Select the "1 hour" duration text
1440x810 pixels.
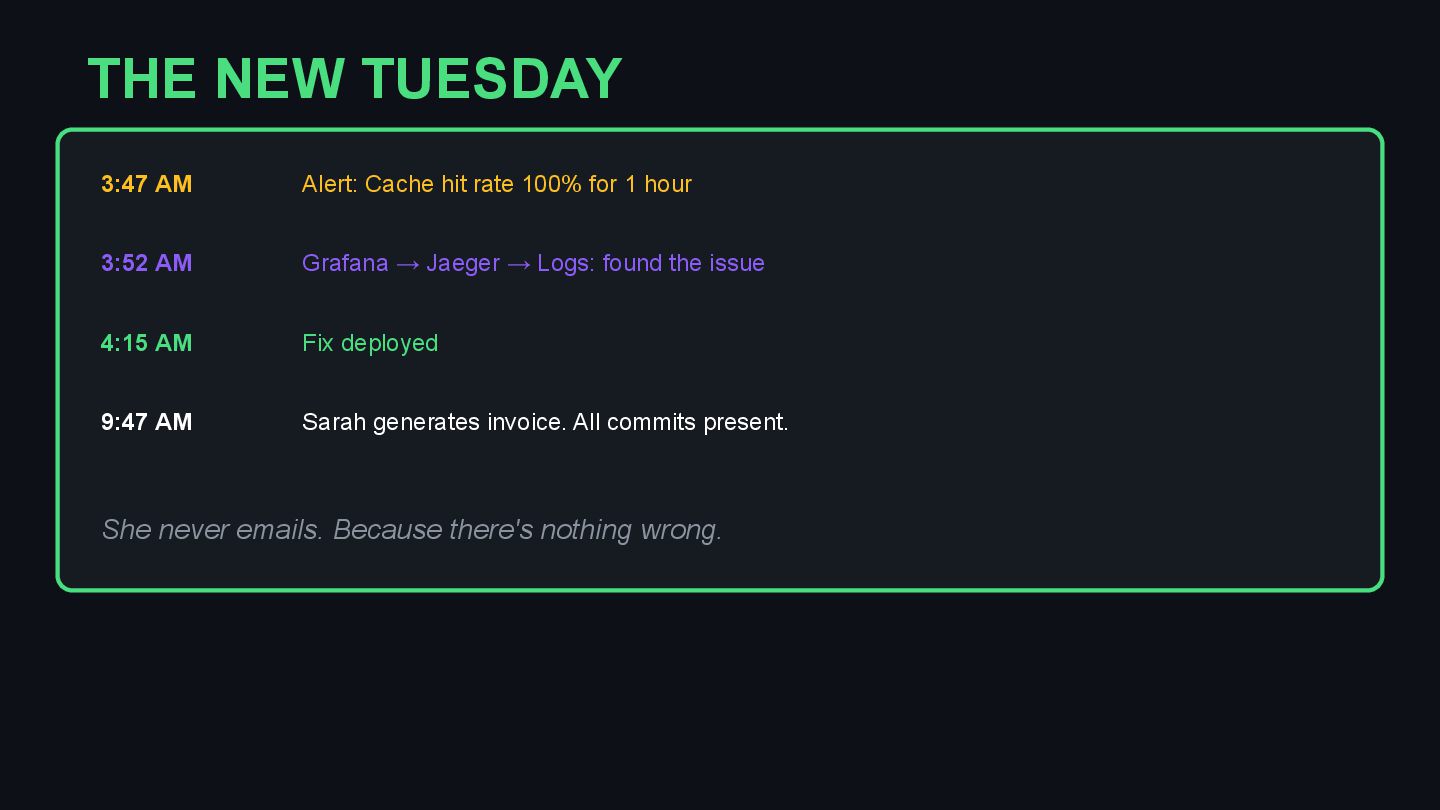(x=658, y=184)
